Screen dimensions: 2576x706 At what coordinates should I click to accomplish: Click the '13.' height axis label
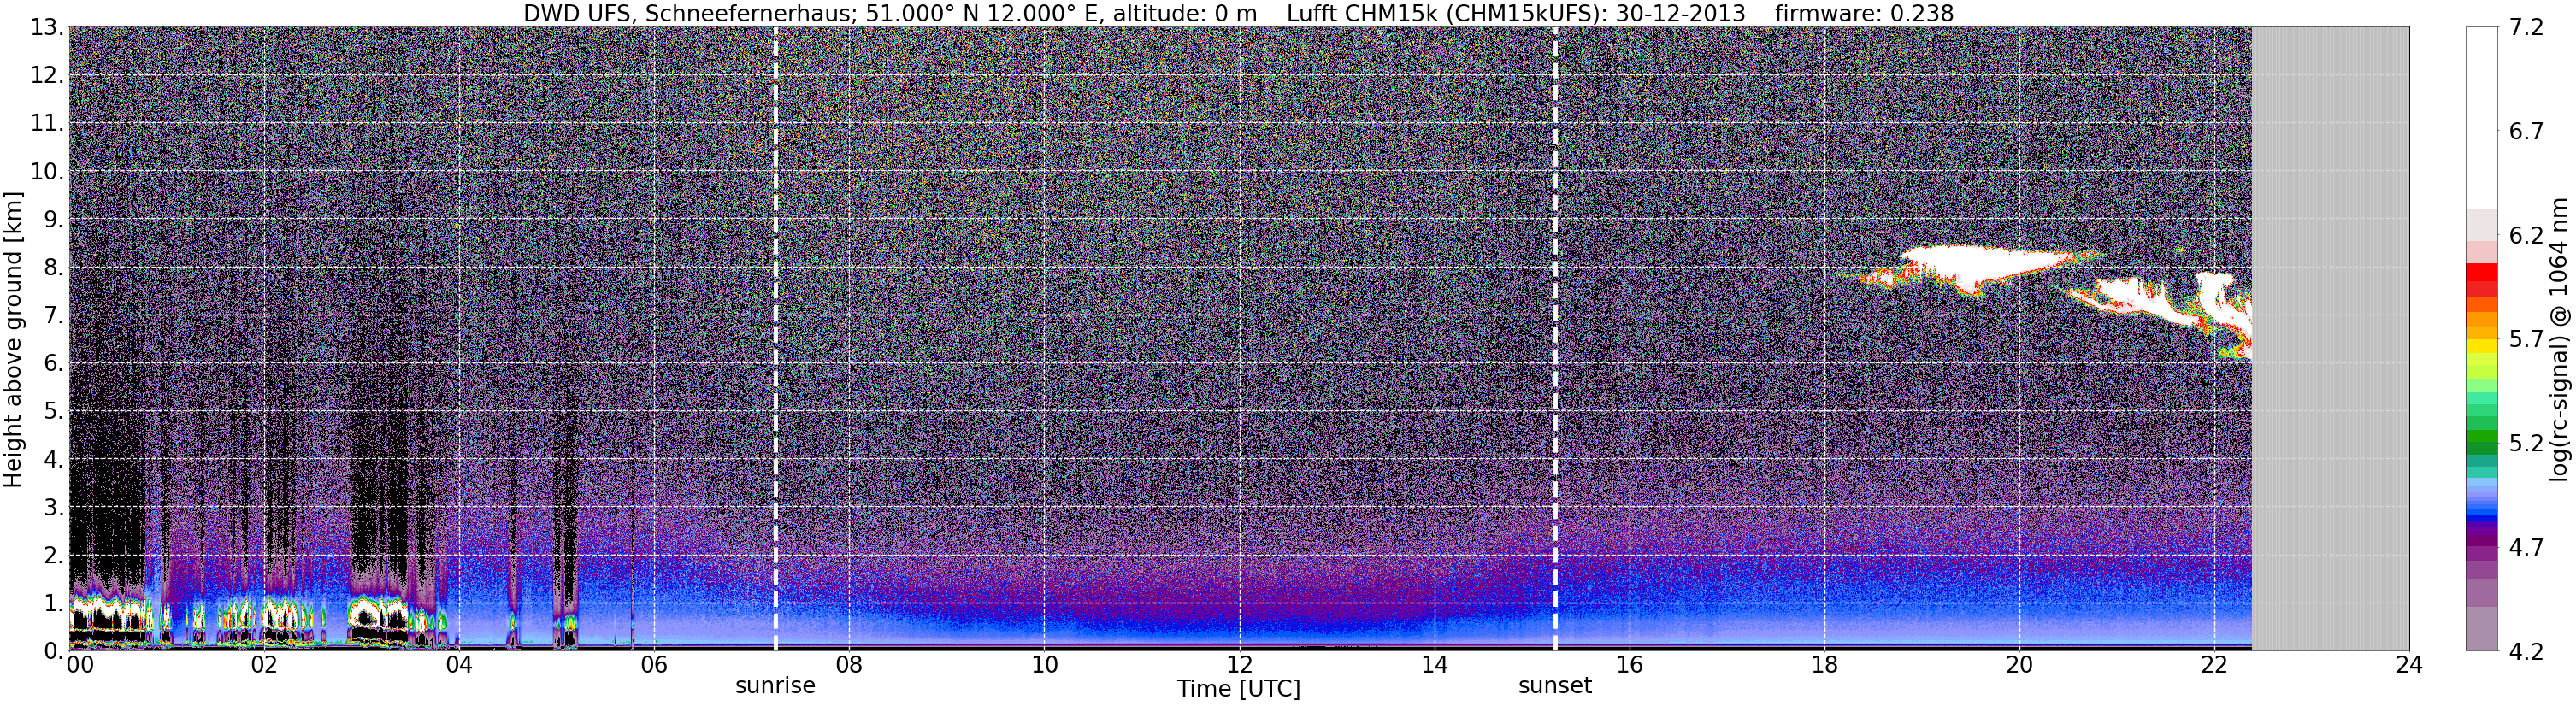[47, 27]
